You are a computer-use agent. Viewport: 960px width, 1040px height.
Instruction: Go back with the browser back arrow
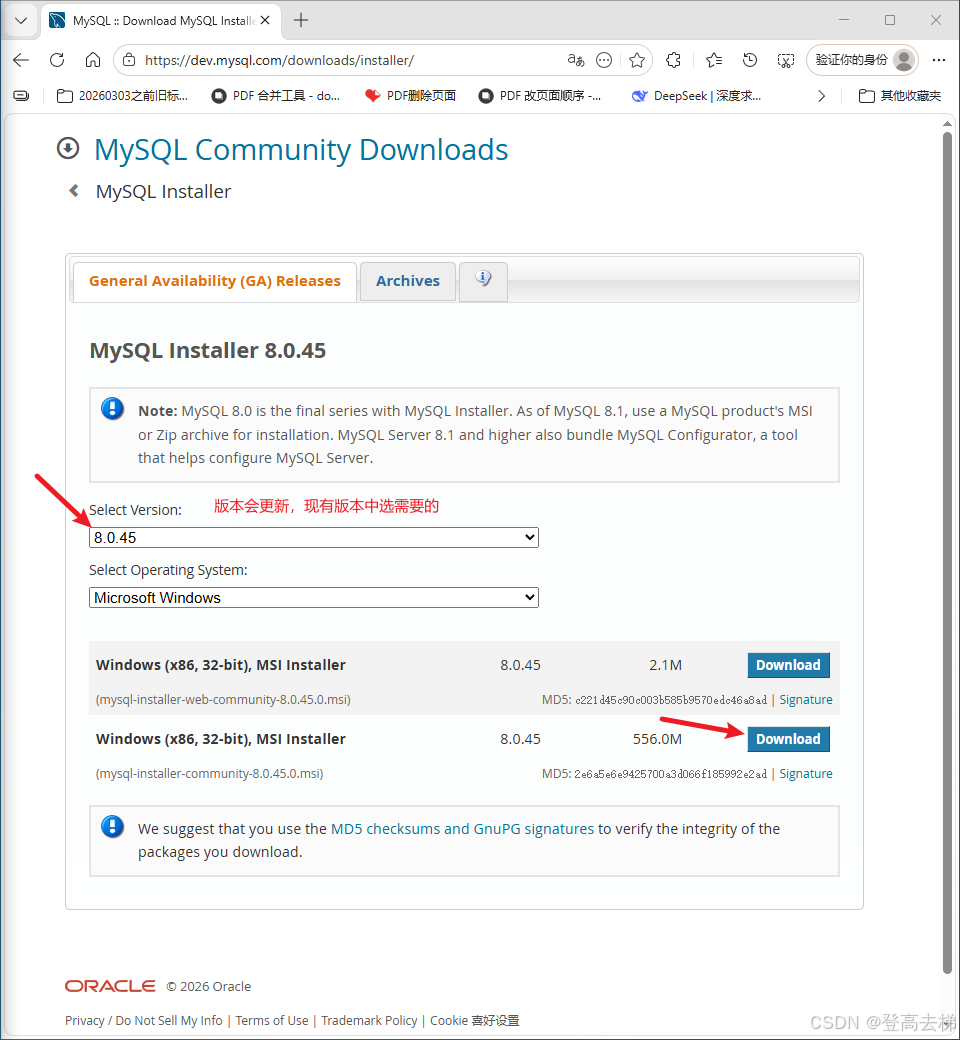click(21, 60)
